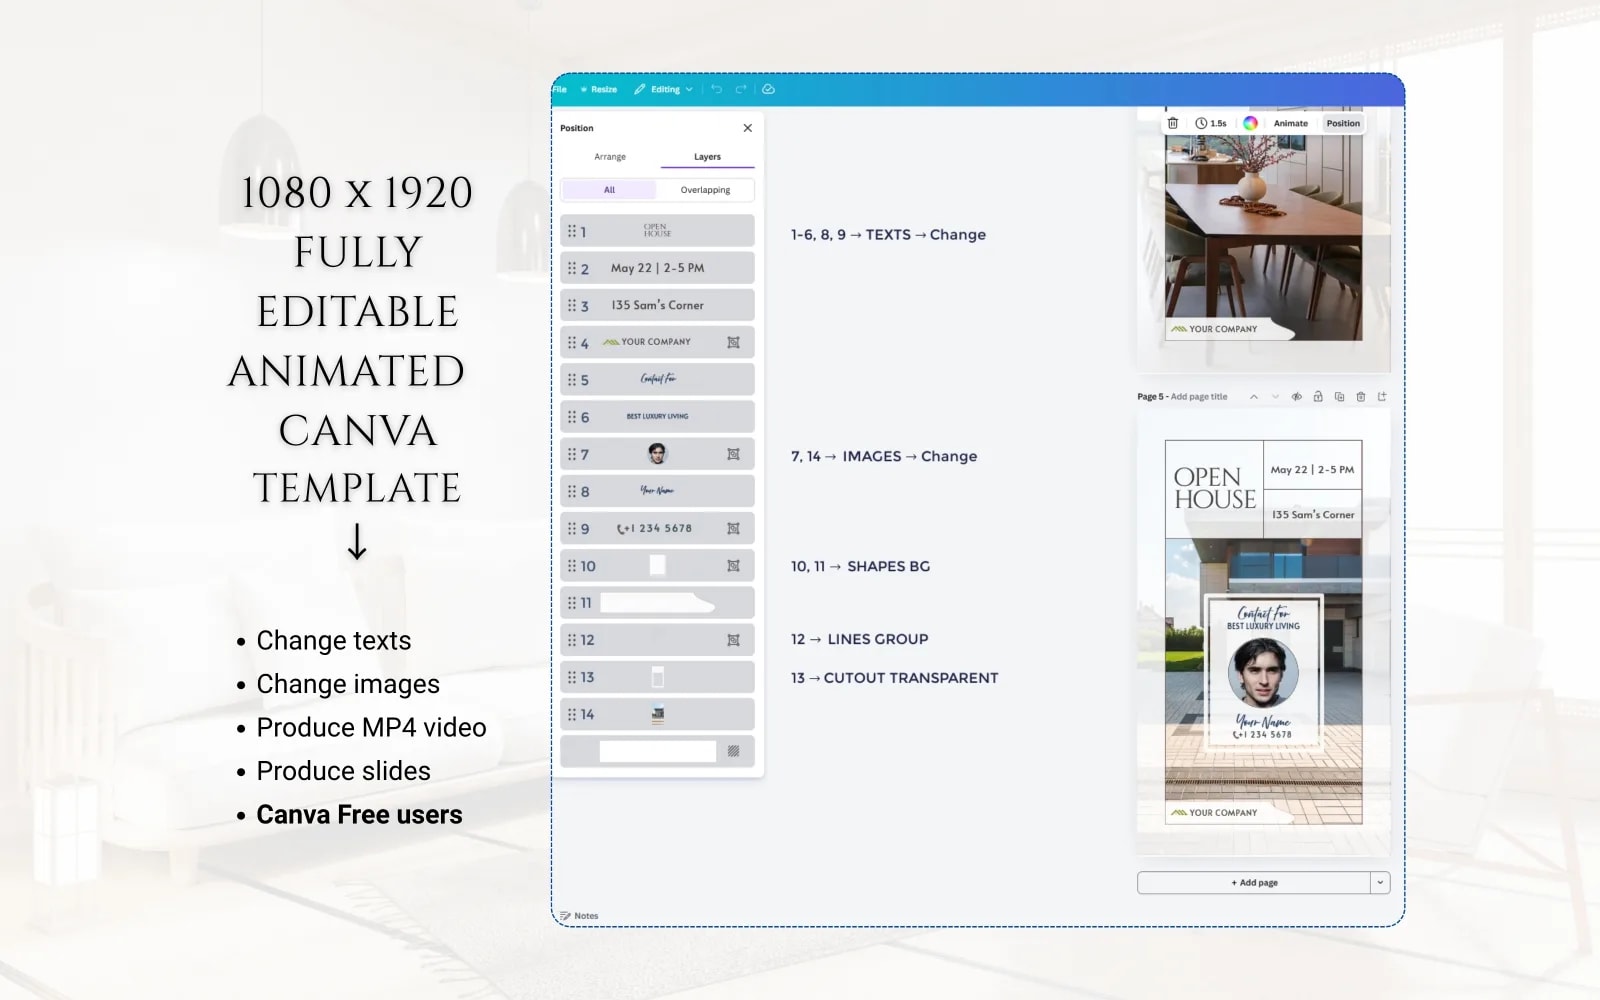Move Page 5 up with arrow
The height and width of the screenshot is (1000, 1600).
click(x=1253, y=397)
